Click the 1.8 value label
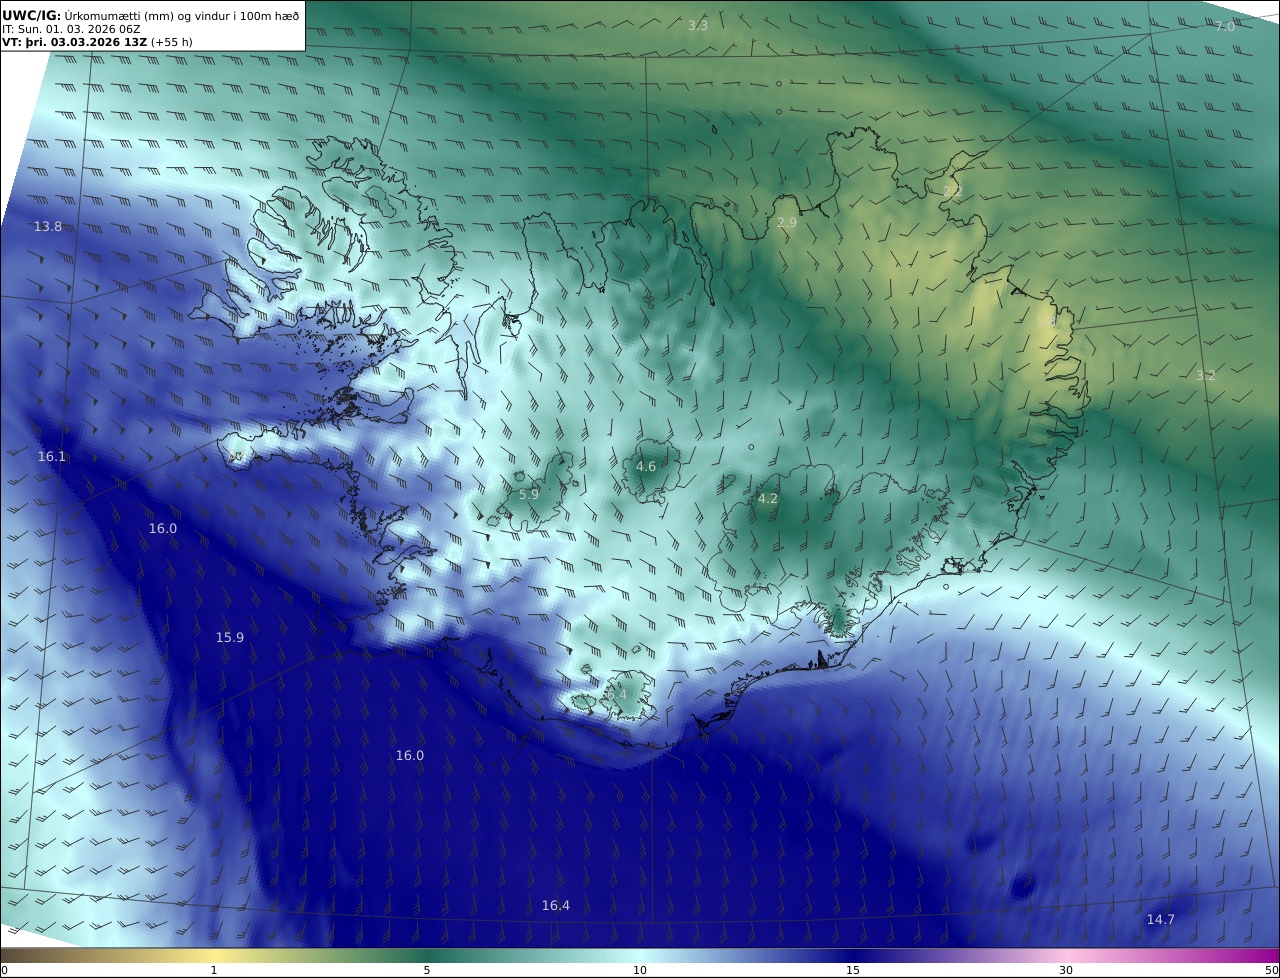Screen dimensions: 1280x978 point(1046,322)
